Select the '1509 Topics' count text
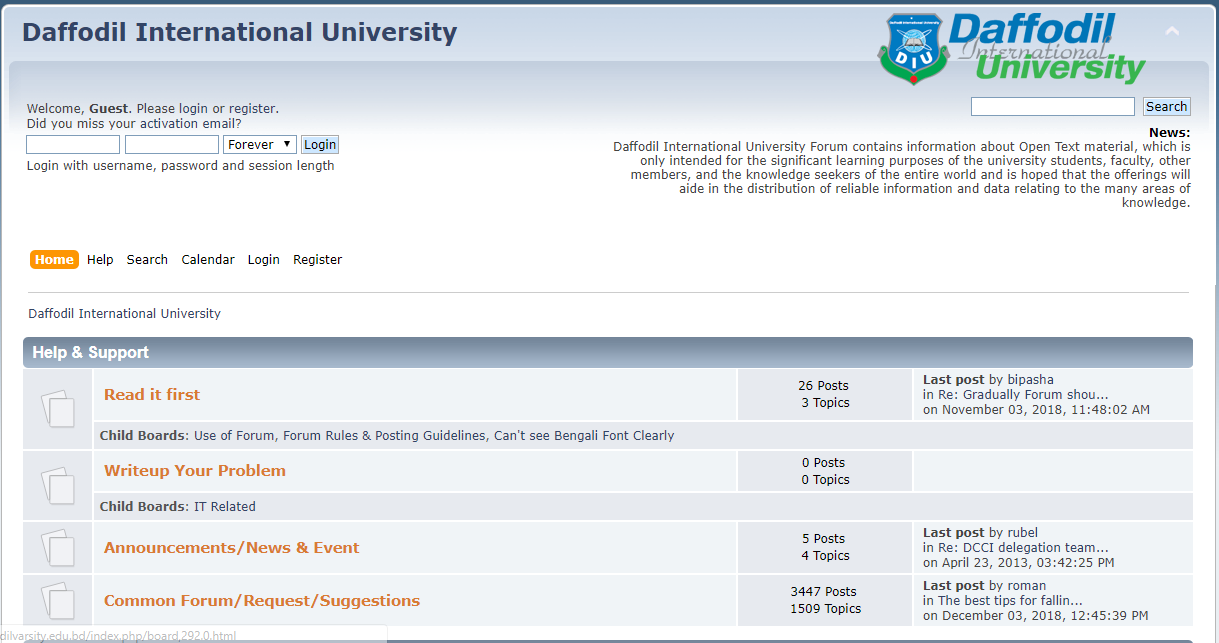Image resolution: width=1219 pixels, height=643 pixels. [826, 609]
